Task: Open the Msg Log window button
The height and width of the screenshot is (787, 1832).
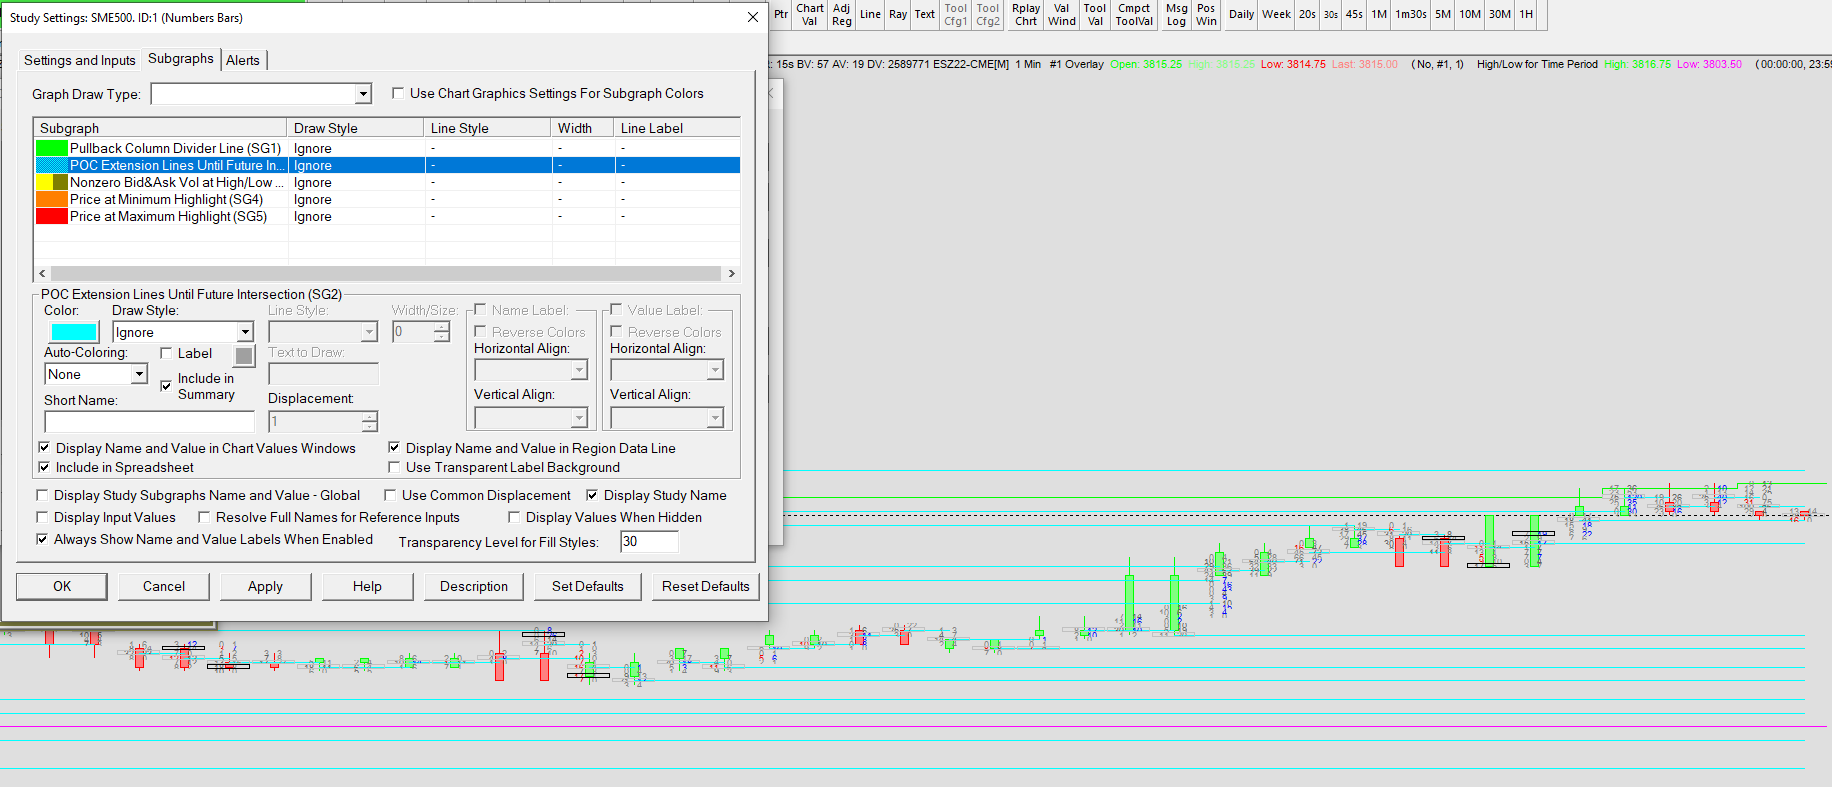Action: click(1176, 14)
